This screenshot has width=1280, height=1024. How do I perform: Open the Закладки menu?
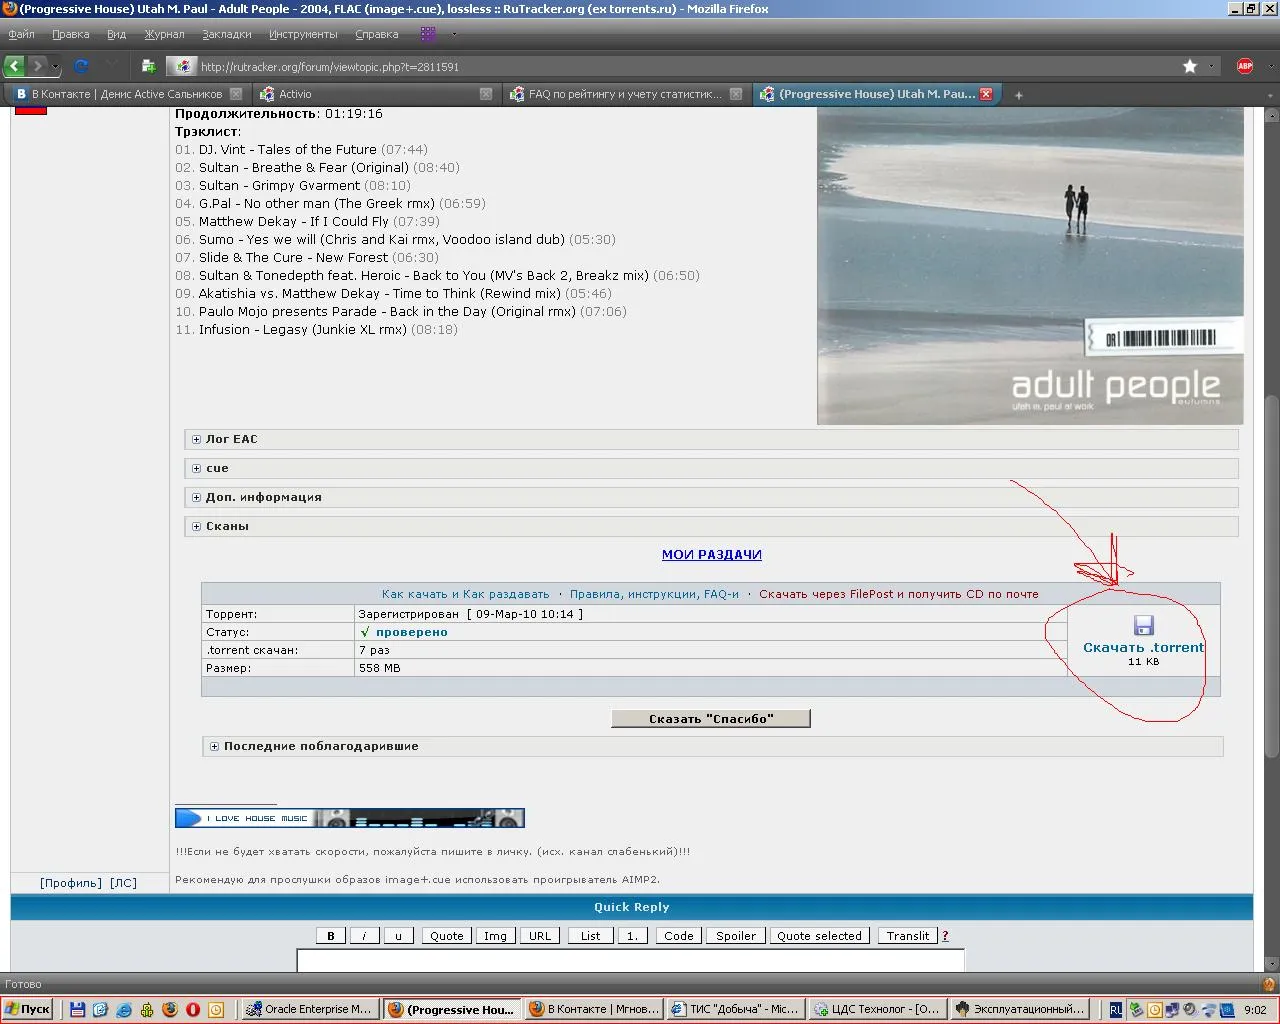tap(227, 34)
